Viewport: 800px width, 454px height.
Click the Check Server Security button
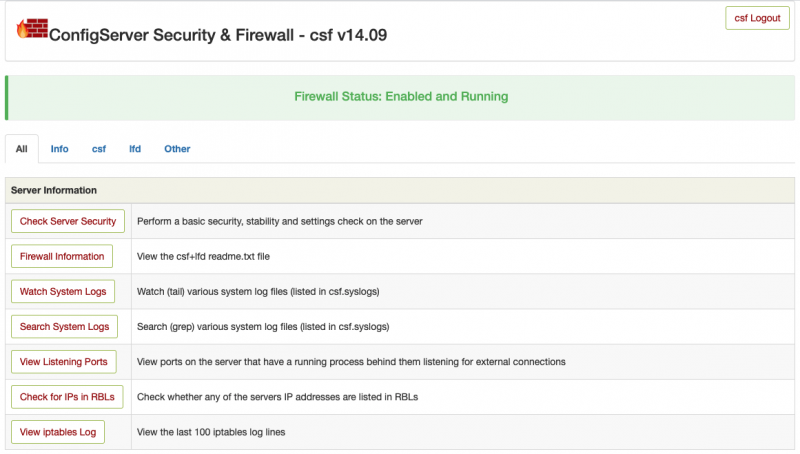(68, 221)
